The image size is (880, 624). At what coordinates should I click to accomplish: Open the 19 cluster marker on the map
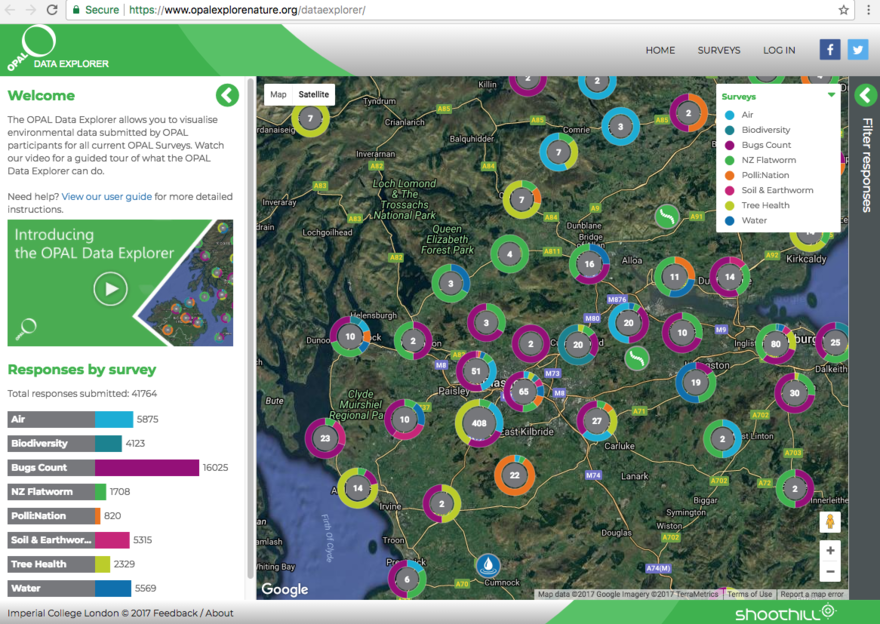[696, 383]
